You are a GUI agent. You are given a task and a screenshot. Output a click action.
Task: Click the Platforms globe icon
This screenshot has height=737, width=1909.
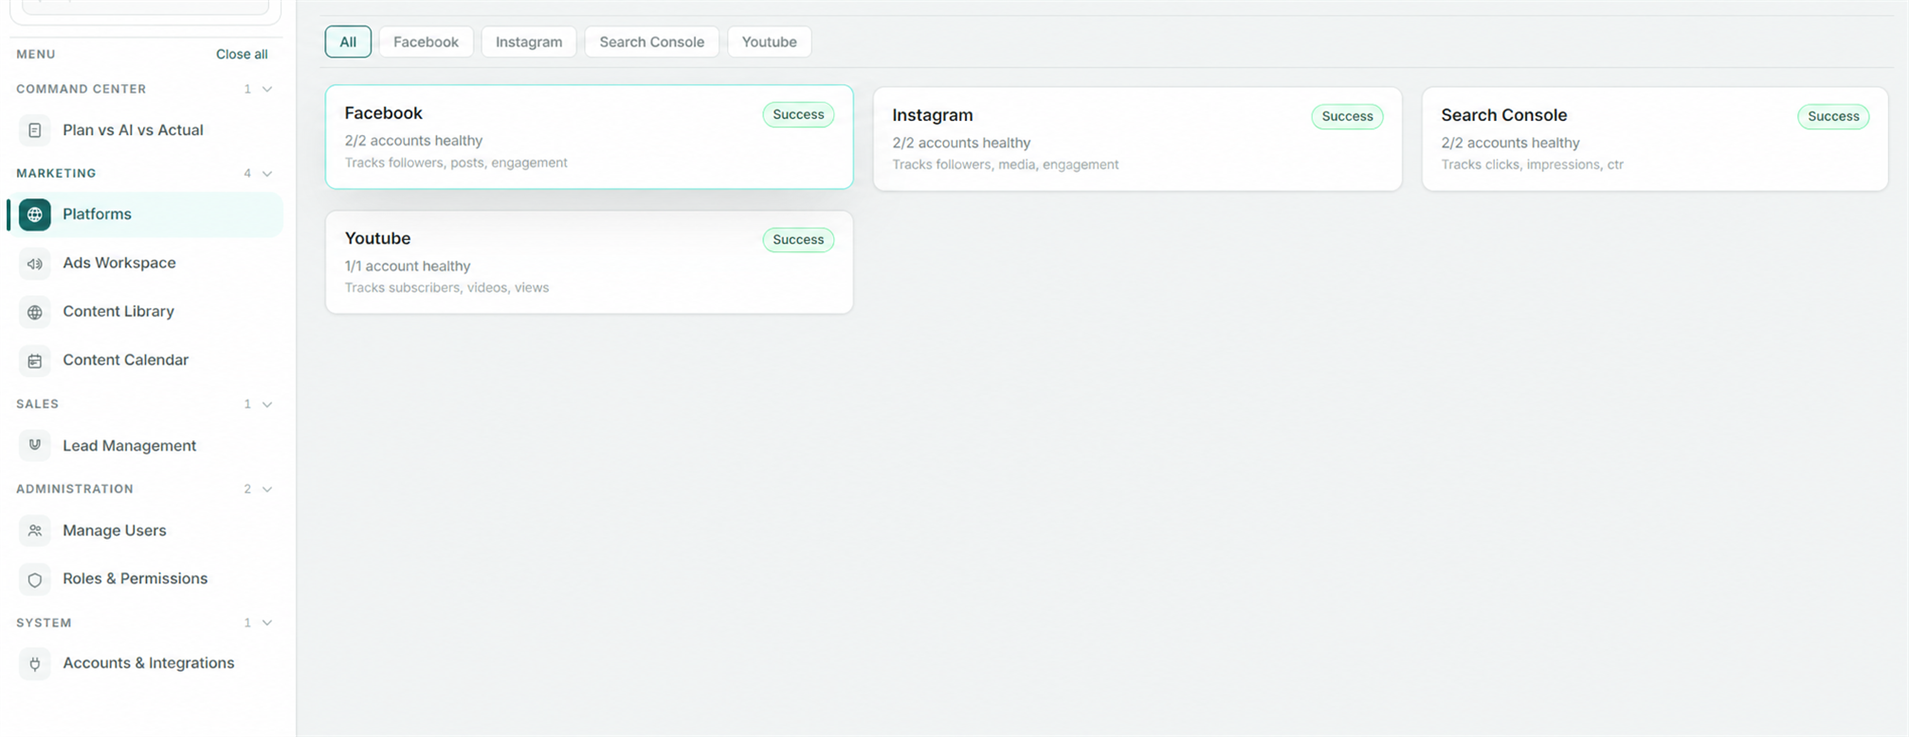coord(35,214)
